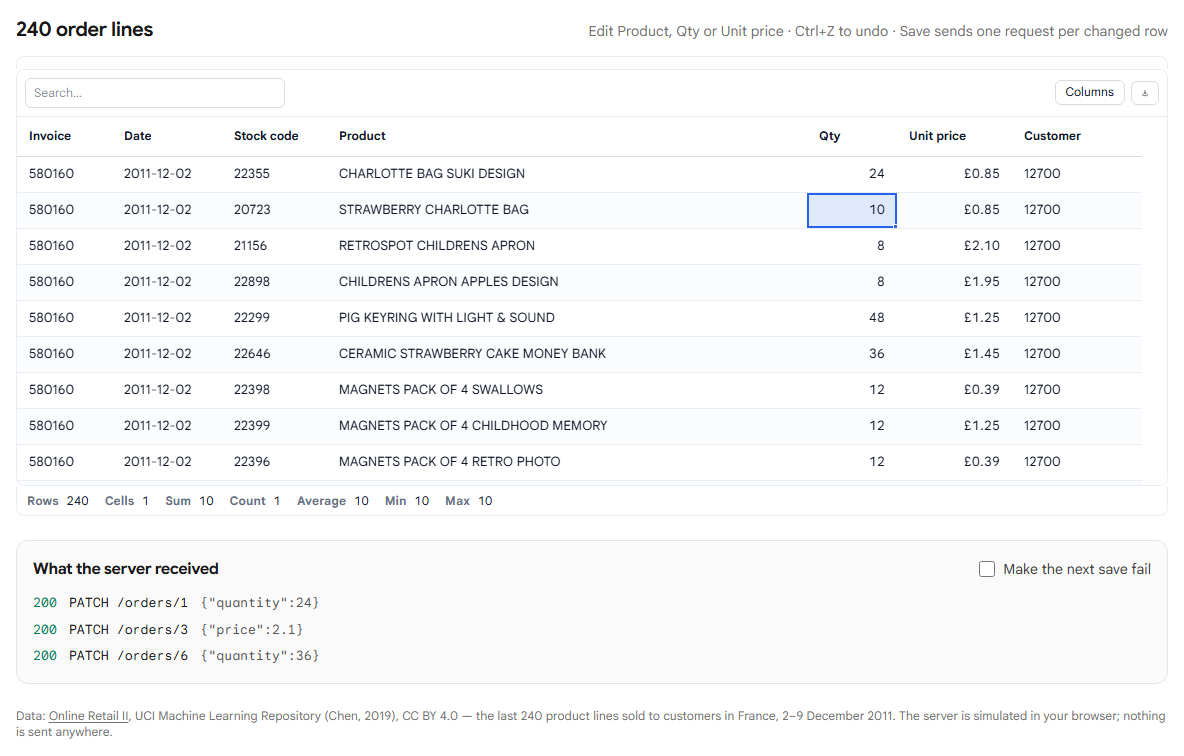Select Qty 36 in Ceramic Strawberry row
1184x756 pixels.
(x=852, y=354)
